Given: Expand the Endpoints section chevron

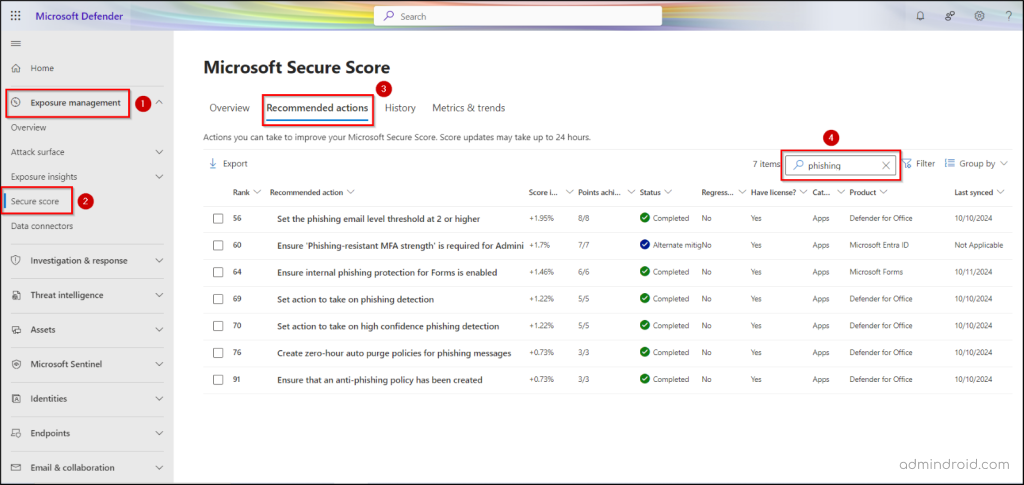Looking at the screenshot, I should 159,433.
